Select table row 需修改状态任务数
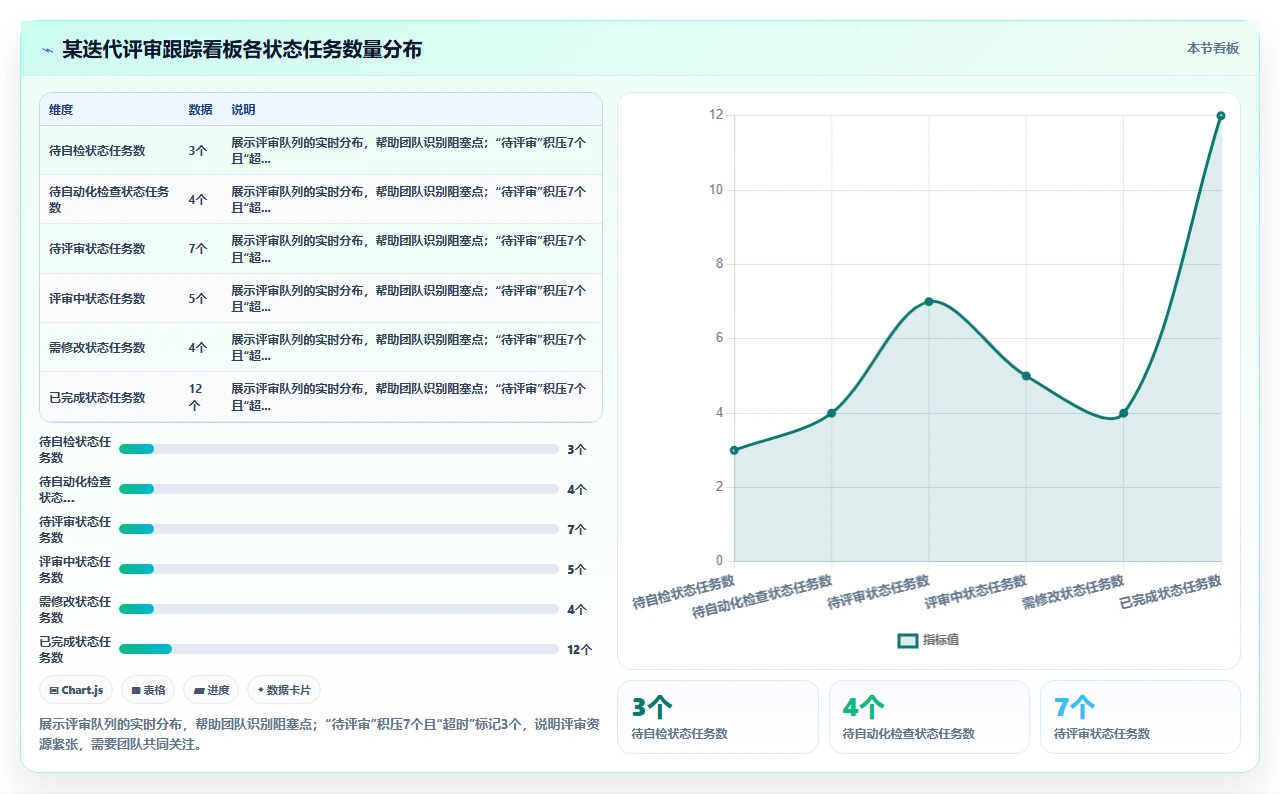This screenshot has height=794, width=1280. click(x=321, y=347)
